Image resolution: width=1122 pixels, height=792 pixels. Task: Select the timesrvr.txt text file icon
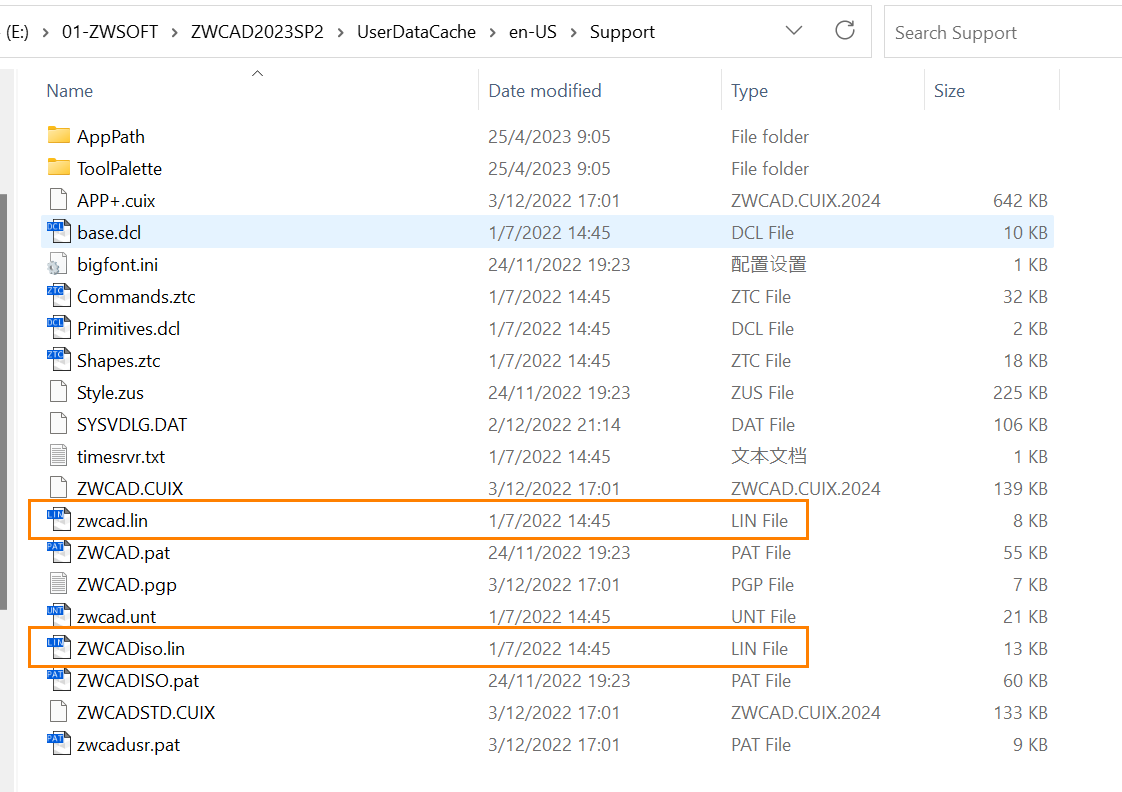coord(59,456)
